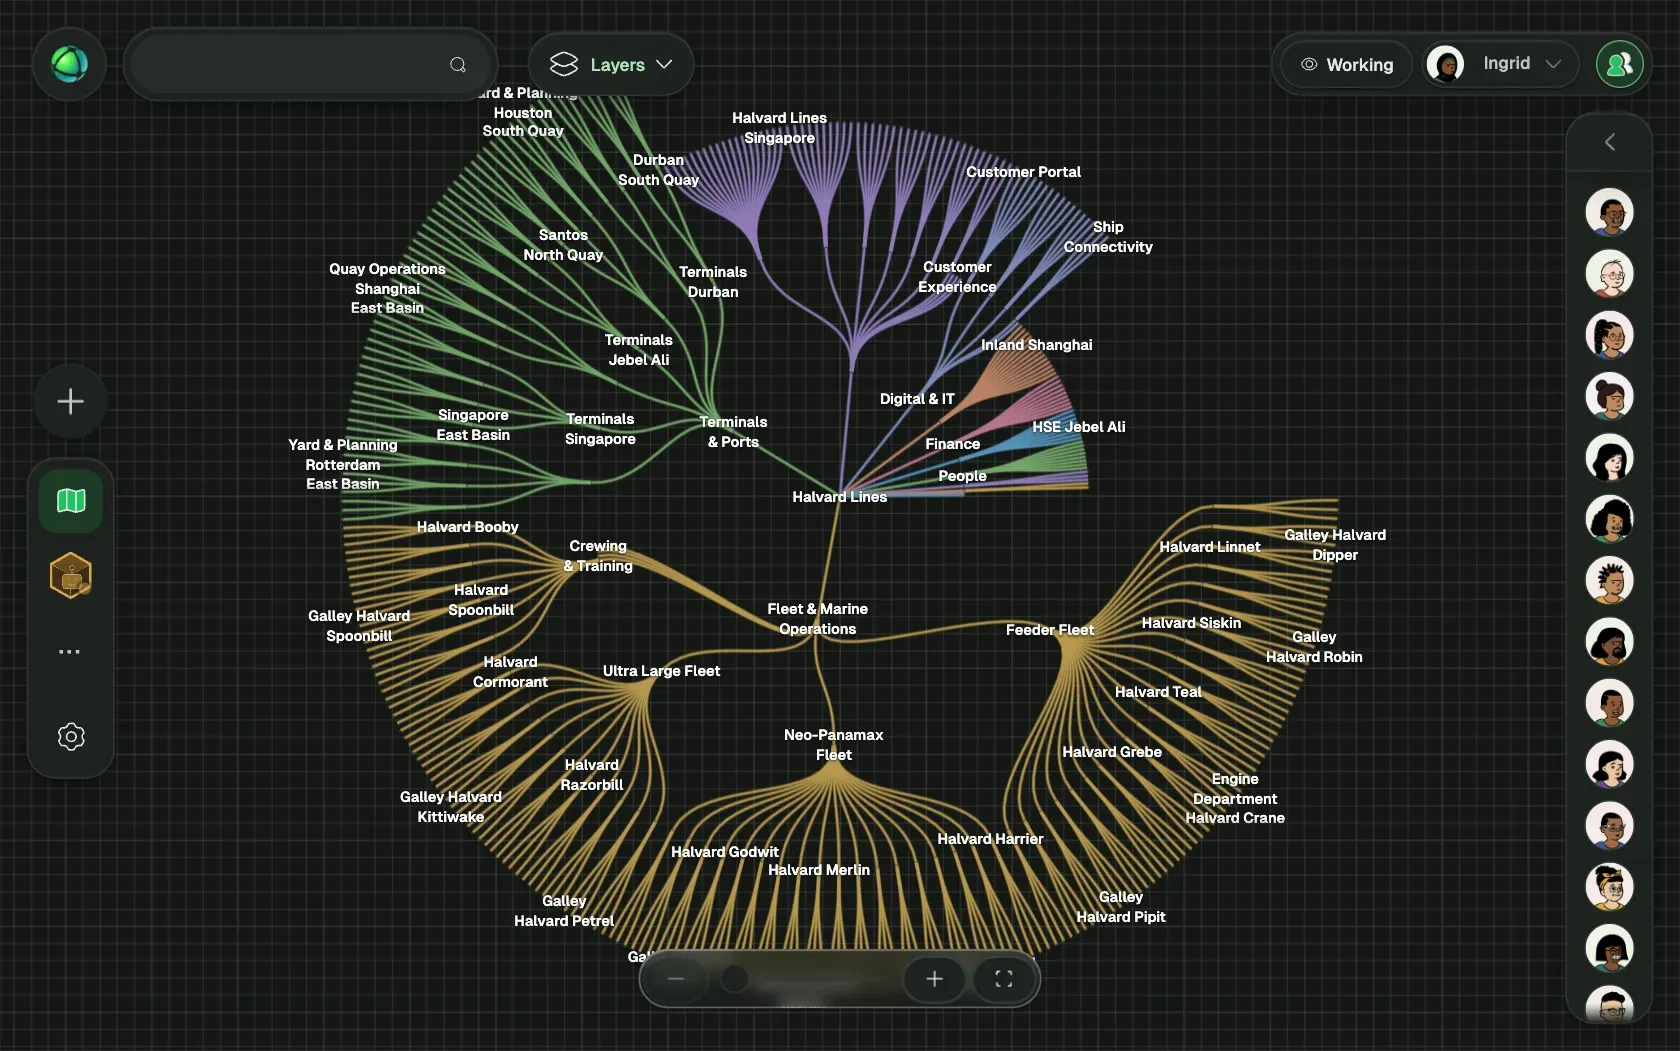Viewport: 1680px width, 1051px height.
Task: Click the zoom slider handle
Action: point(735,979)
